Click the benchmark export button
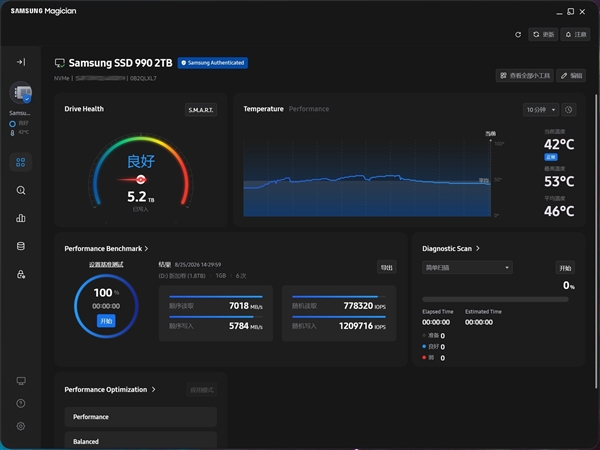600x450 pixels. tap(386, 267)
